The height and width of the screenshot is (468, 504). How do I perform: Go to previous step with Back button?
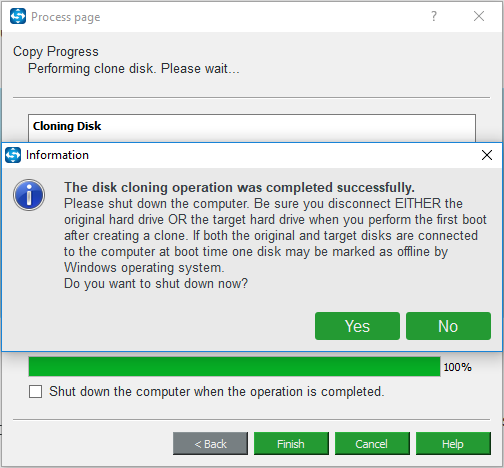(210, 444)
